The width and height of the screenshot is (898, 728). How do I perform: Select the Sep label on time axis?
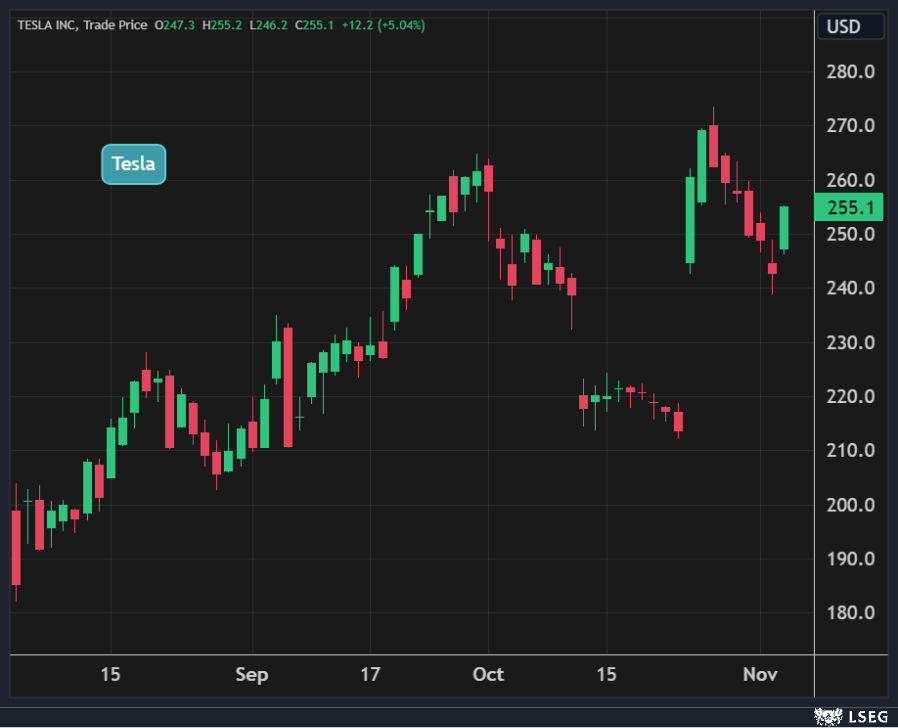(x=252, y=675)
